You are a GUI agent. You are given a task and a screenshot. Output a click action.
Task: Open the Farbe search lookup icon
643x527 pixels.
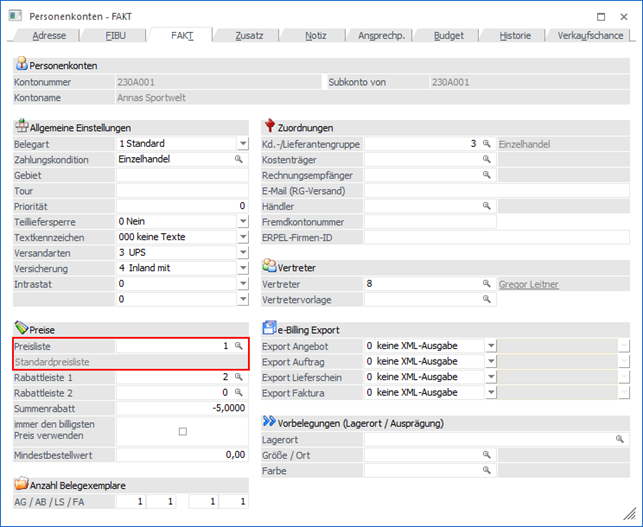point(487,470)
